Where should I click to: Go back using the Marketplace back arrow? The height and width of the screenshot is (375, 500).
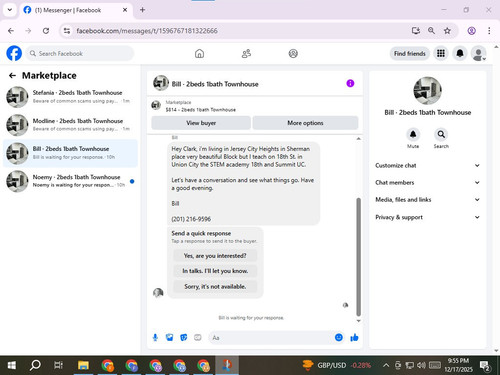[12, 76]
